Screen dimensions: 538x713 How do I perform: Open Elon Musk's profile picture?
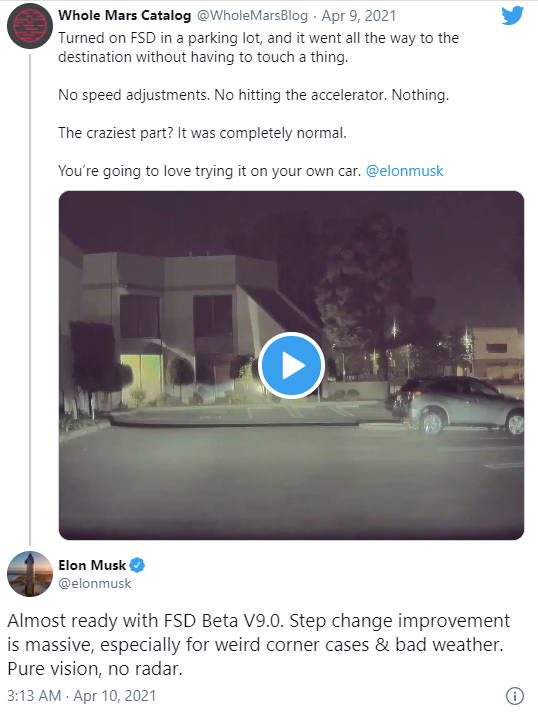coord(30,574)
